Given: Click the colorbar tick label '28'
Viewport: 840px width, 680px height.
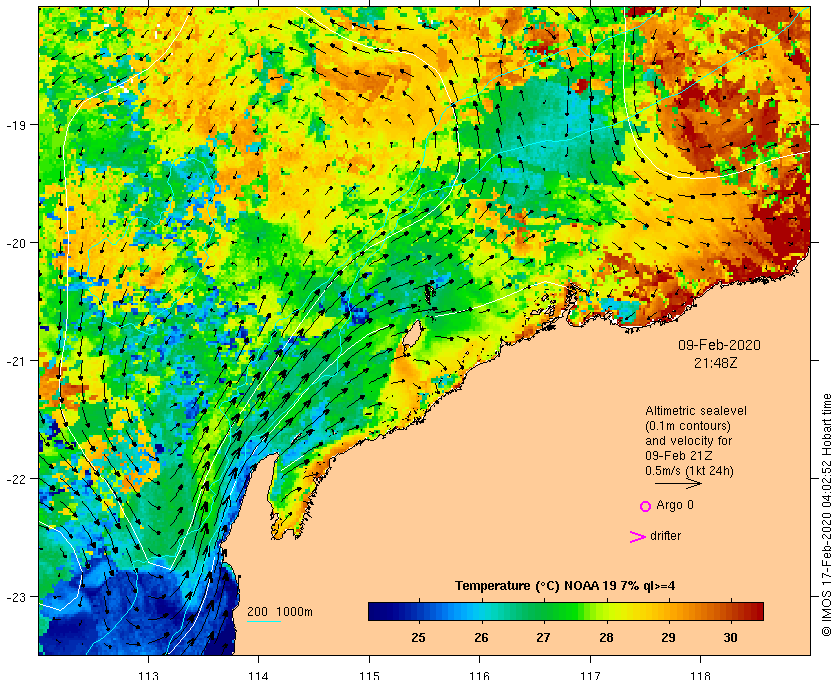Looking at the screenshot, I should 606,638.
